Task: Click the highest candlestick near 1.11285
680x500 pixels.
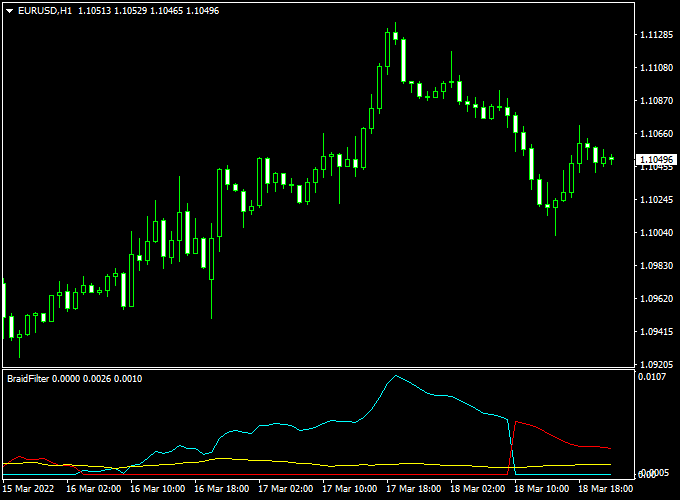Action: coord(396,34)
